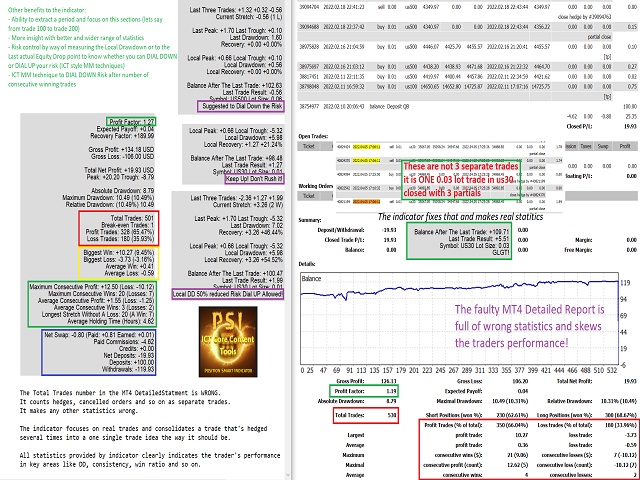Select 'Last Three Trades: +1.32 +0.32 -0.56'
This screenshot has width=640, height=480.
(x=236, y=10)
